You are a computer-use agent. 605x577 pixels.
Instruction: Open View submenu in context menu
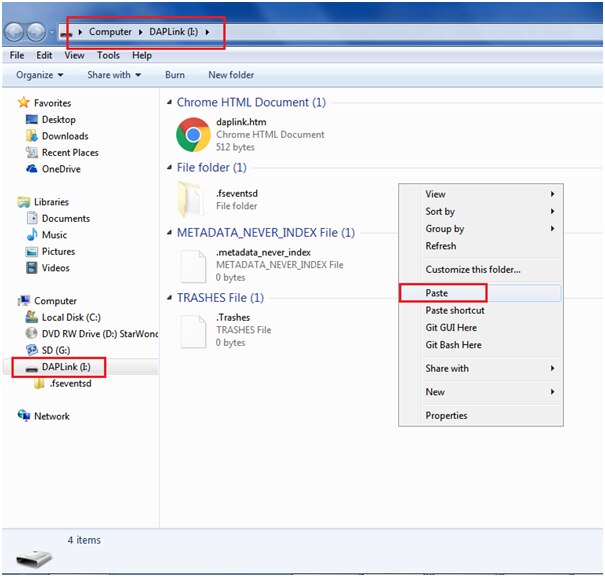pyautogui.click(x=481, y=194)
